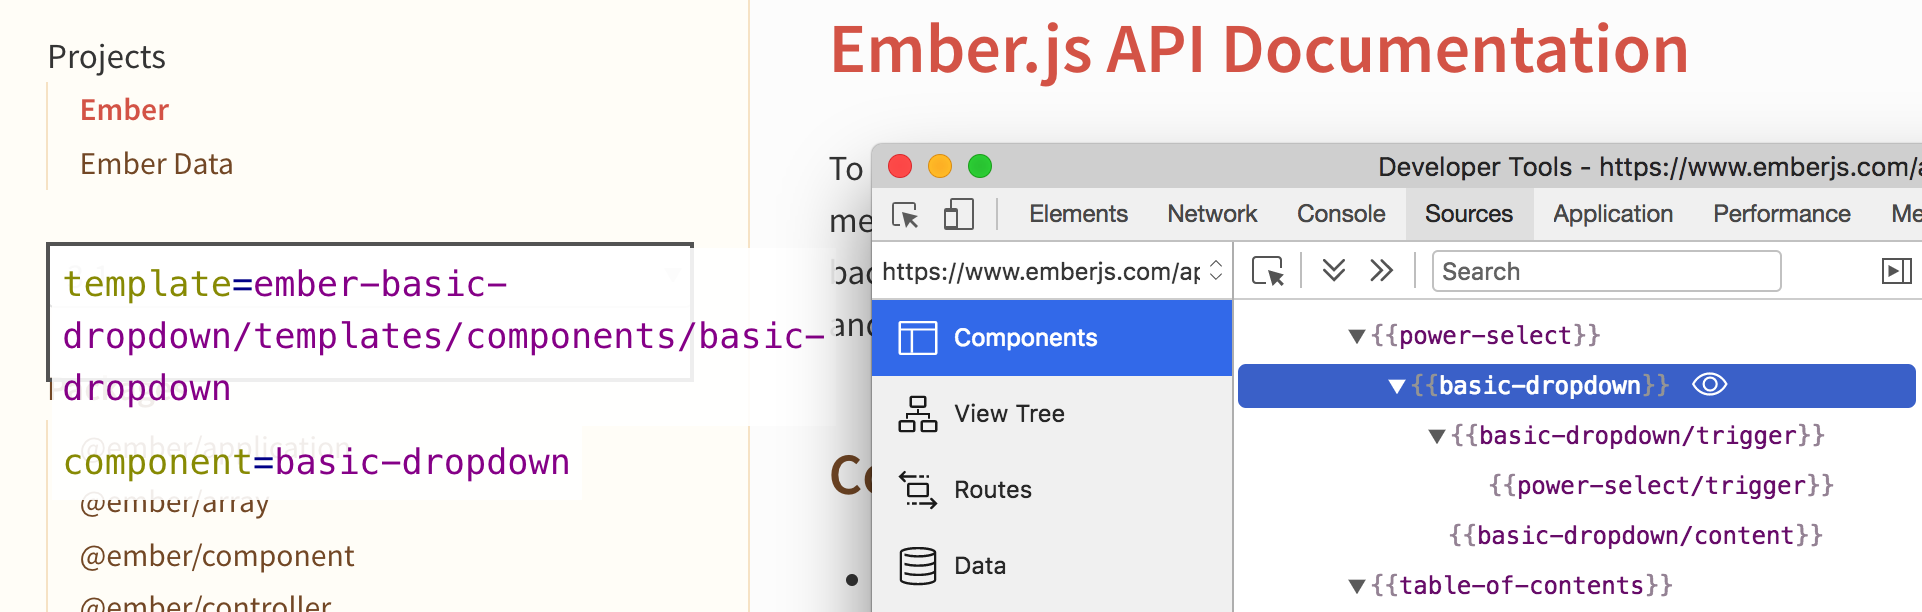Open the Data panel
The width and height of the screenshot is (1922, 612).
click(979, 566)
